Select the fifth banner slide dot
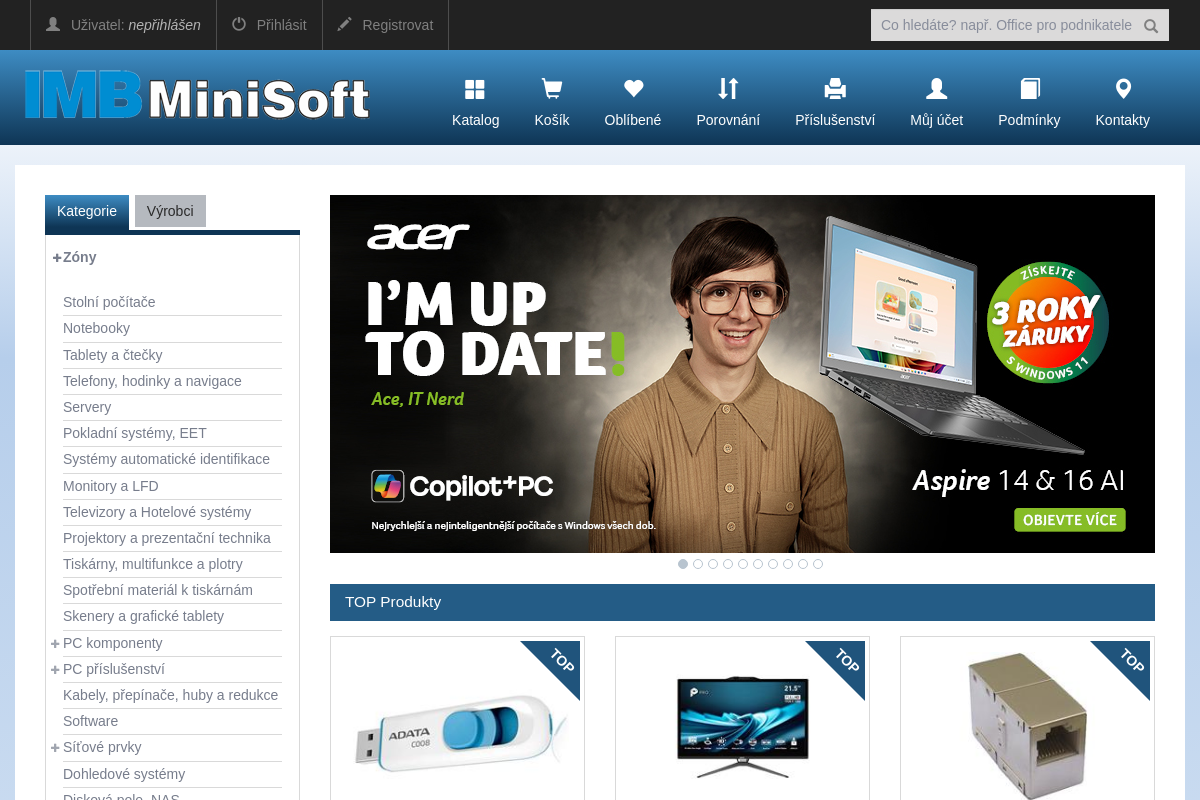This screenshot has width=1200, height=800. 743,564
